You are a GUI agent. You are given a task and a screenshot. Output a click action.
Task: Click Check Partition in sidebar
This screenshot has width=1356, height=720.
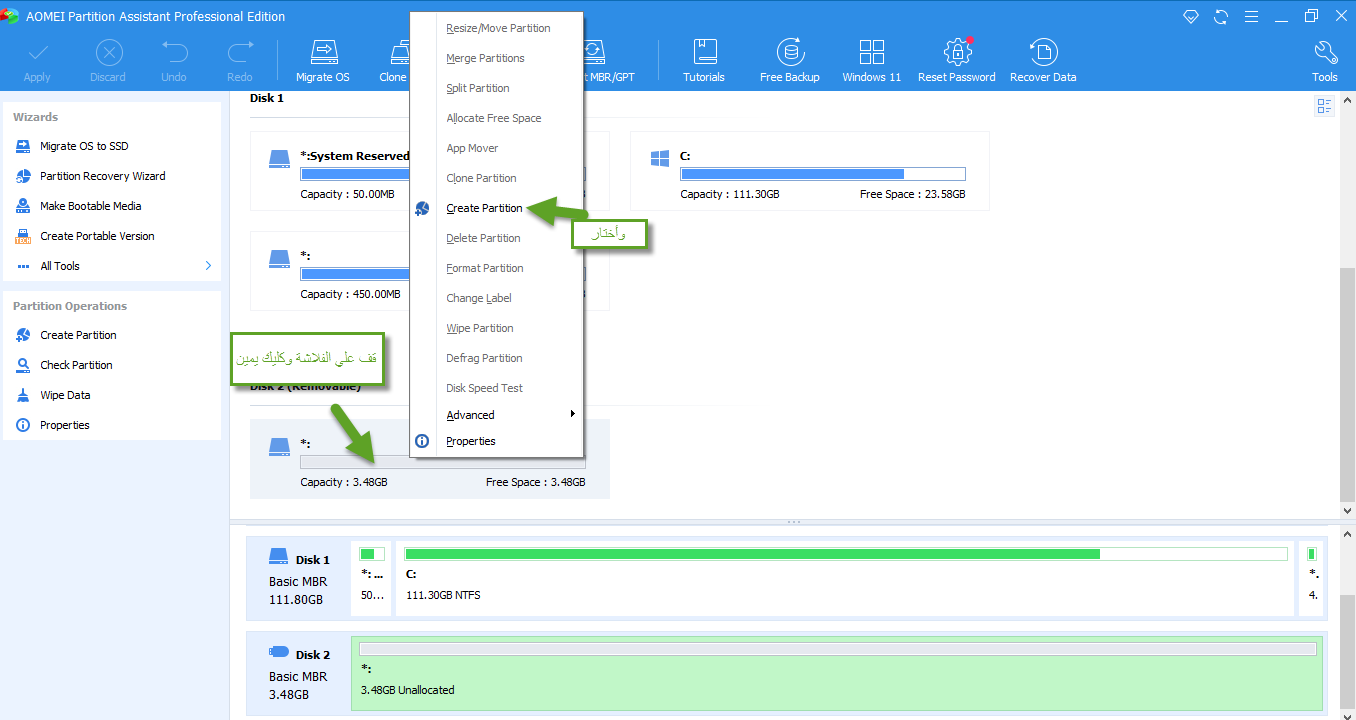pyautogui.click(x=76, y=365)
